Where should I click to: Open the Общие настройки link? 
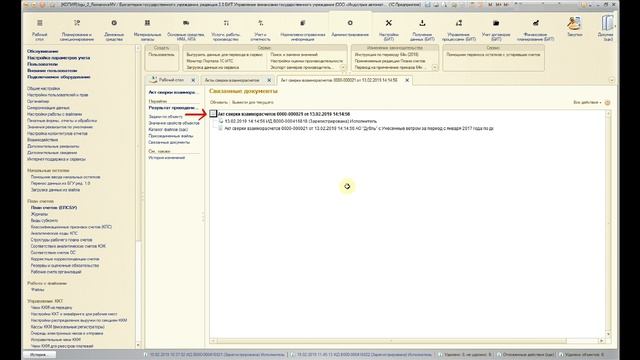(x=44, y=88)
